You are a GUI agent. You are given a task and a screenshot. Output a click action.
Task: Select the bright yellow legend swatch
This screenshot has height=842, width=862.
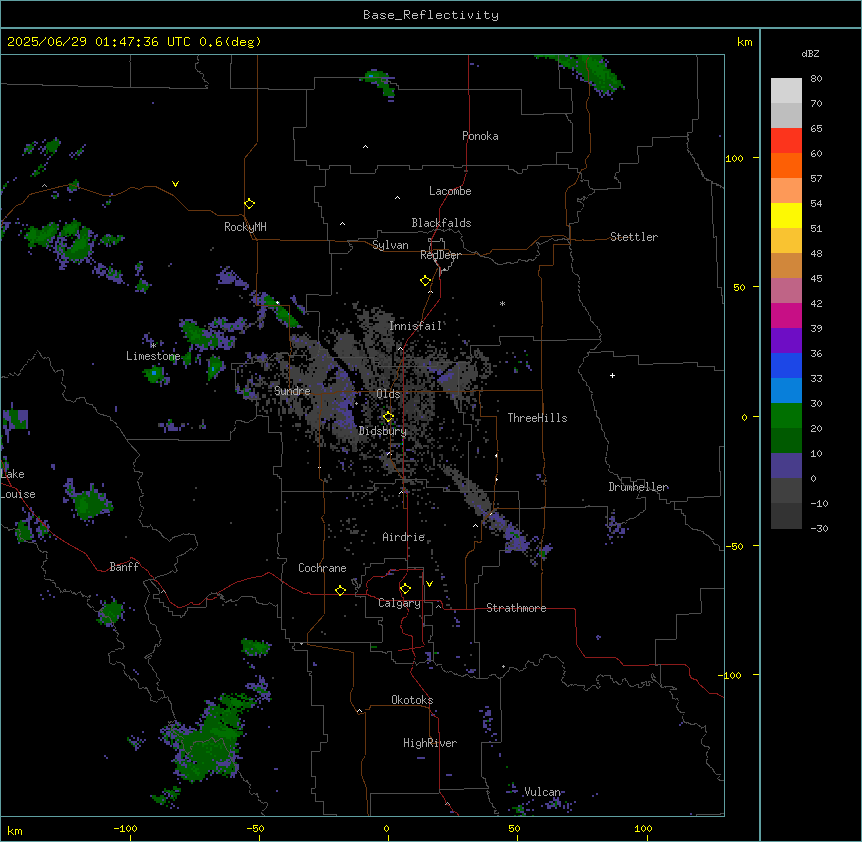pos(786,215)
